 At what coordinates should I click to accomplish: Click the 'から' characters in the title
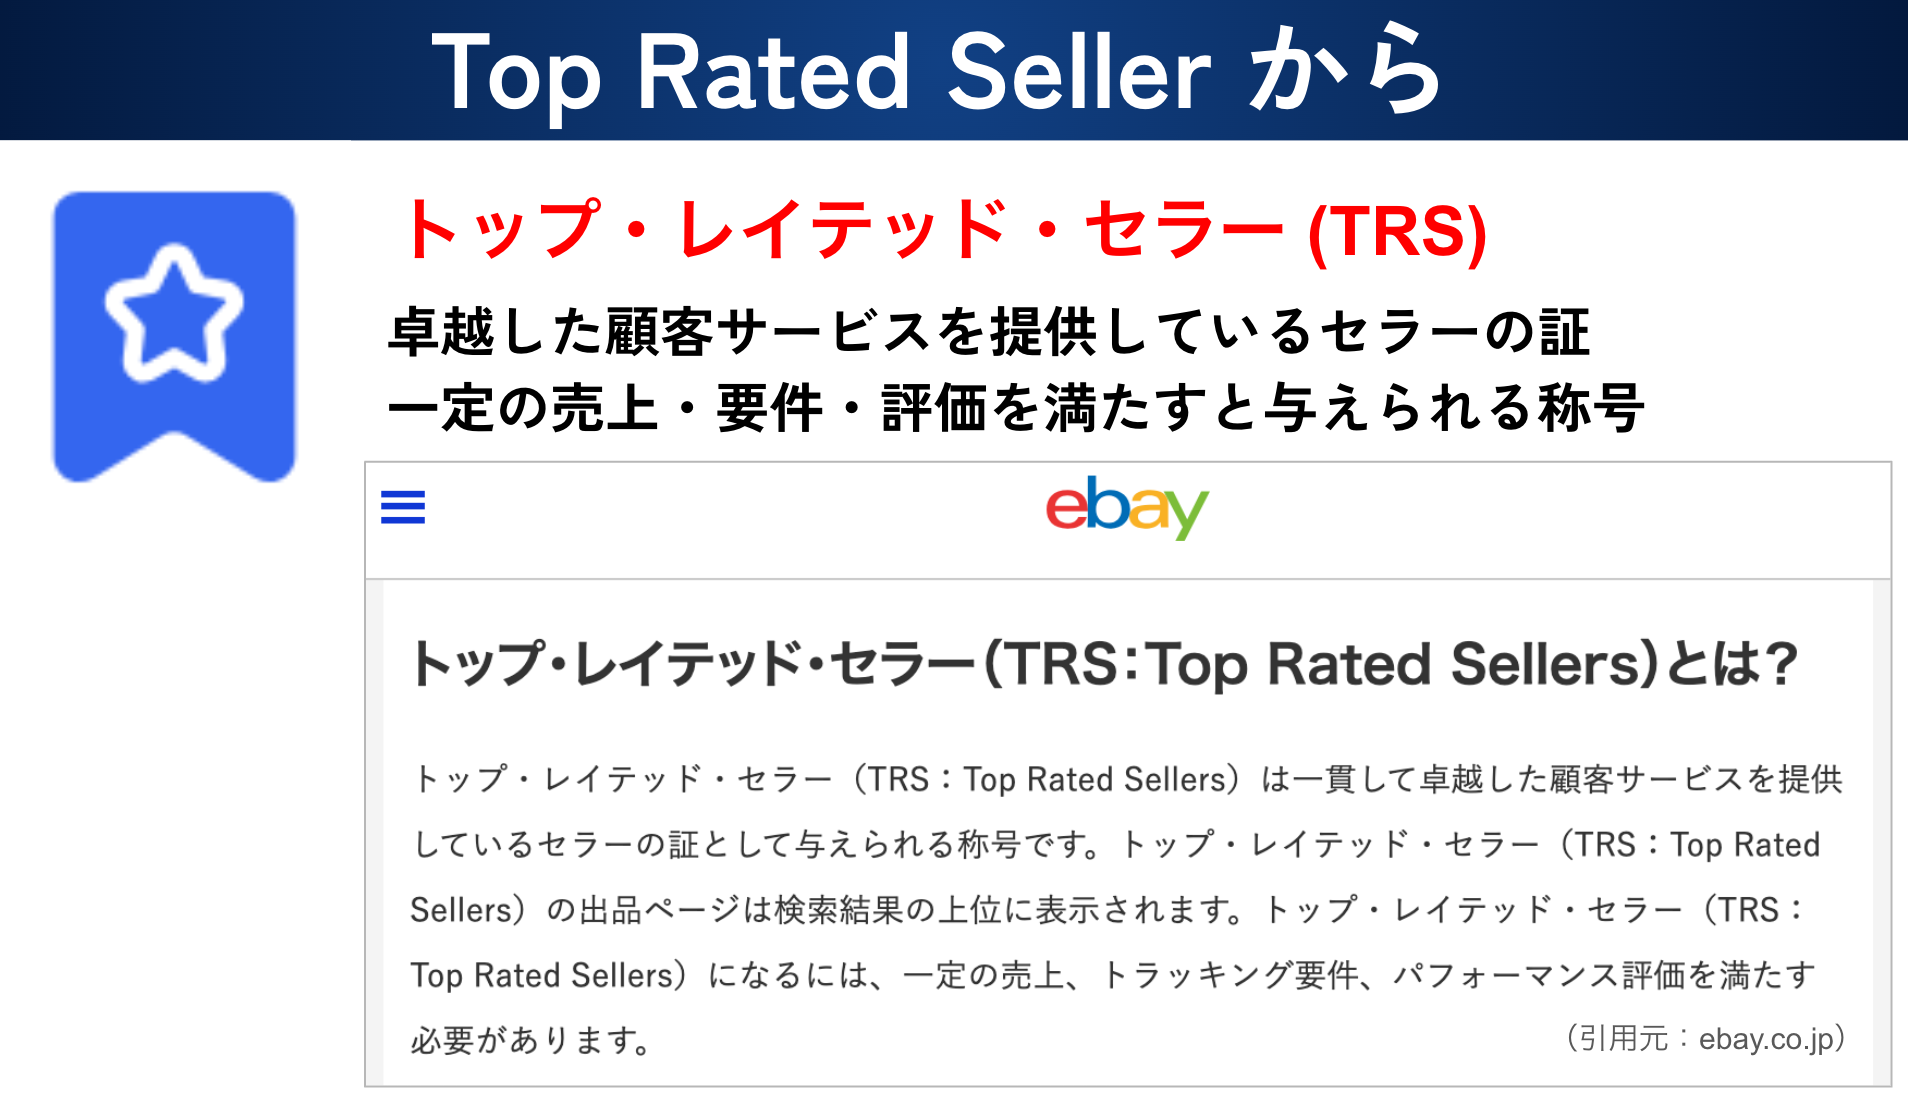point(1344,70)
